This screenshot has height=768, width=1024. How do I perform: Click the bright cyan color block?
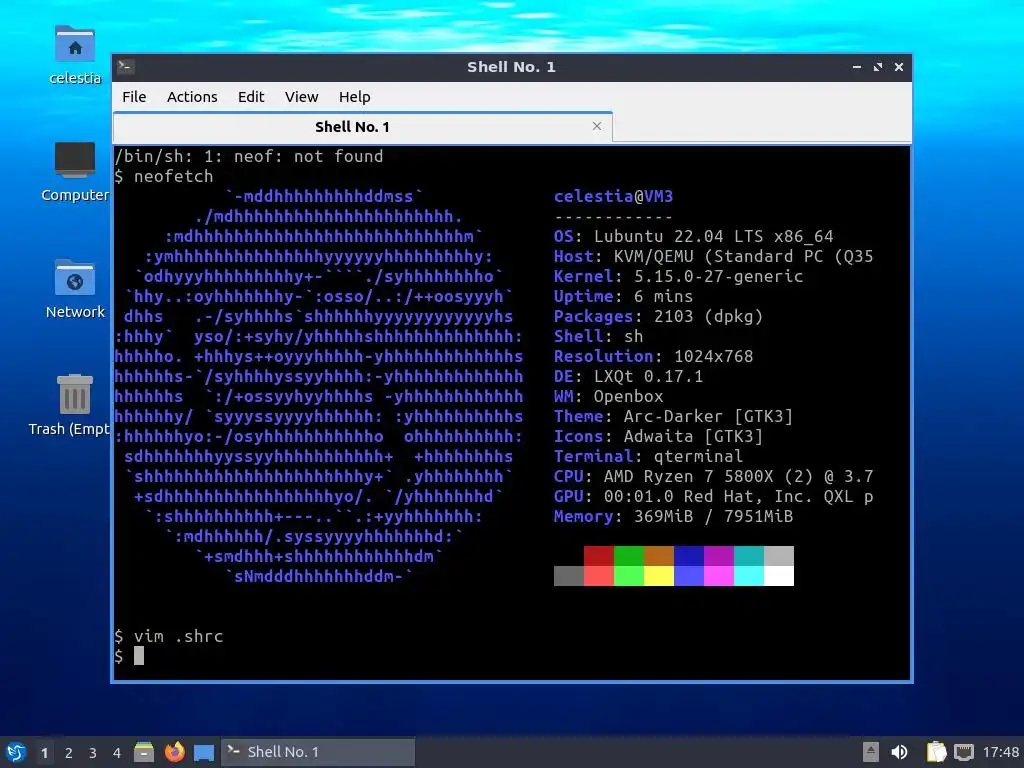749,576
